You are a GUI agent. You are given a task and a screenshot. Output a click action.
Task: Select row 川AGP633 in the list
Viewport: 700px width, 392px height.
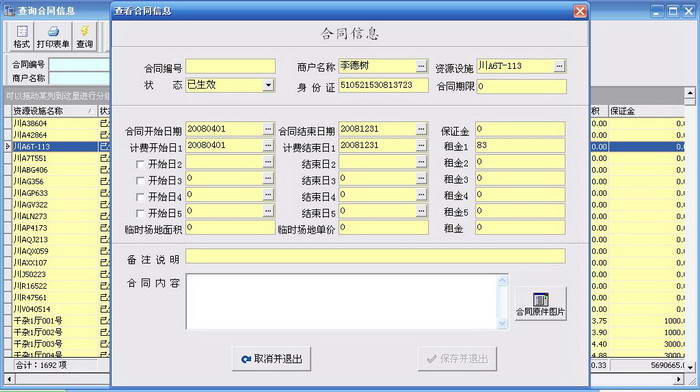tap(54, 193)
